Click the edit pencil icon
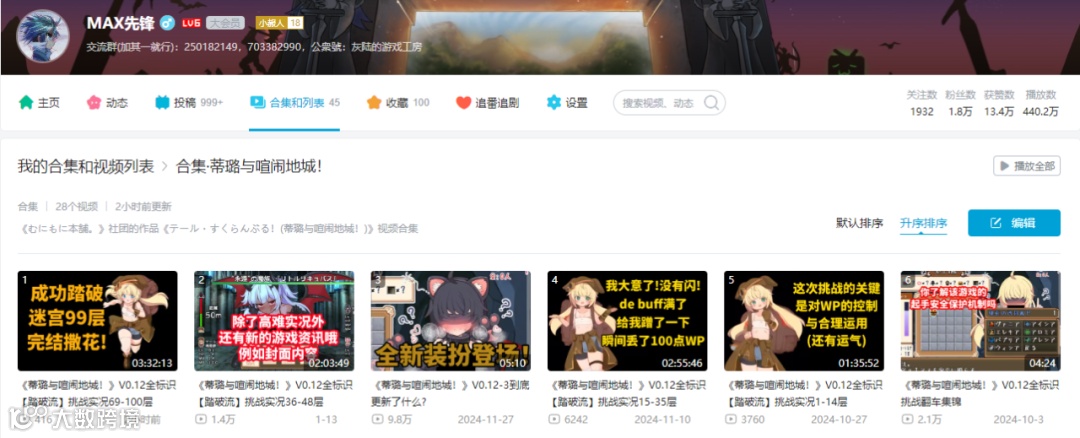Viewport: 1080px width, 438px height. click(995, 223)
